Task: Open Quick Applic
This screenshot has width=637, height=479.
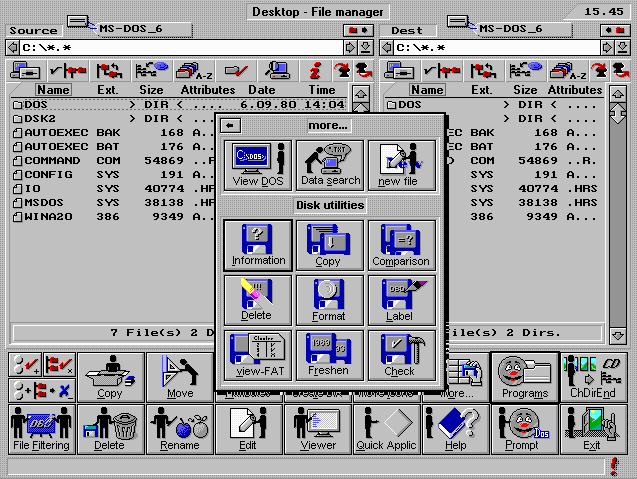Action: click(387, 429)
